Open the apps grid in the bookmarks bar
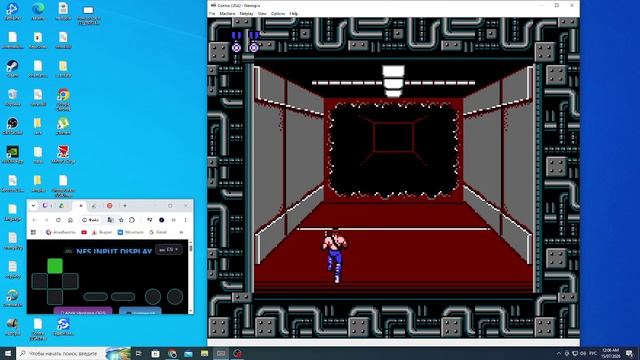 pos(33,232)
